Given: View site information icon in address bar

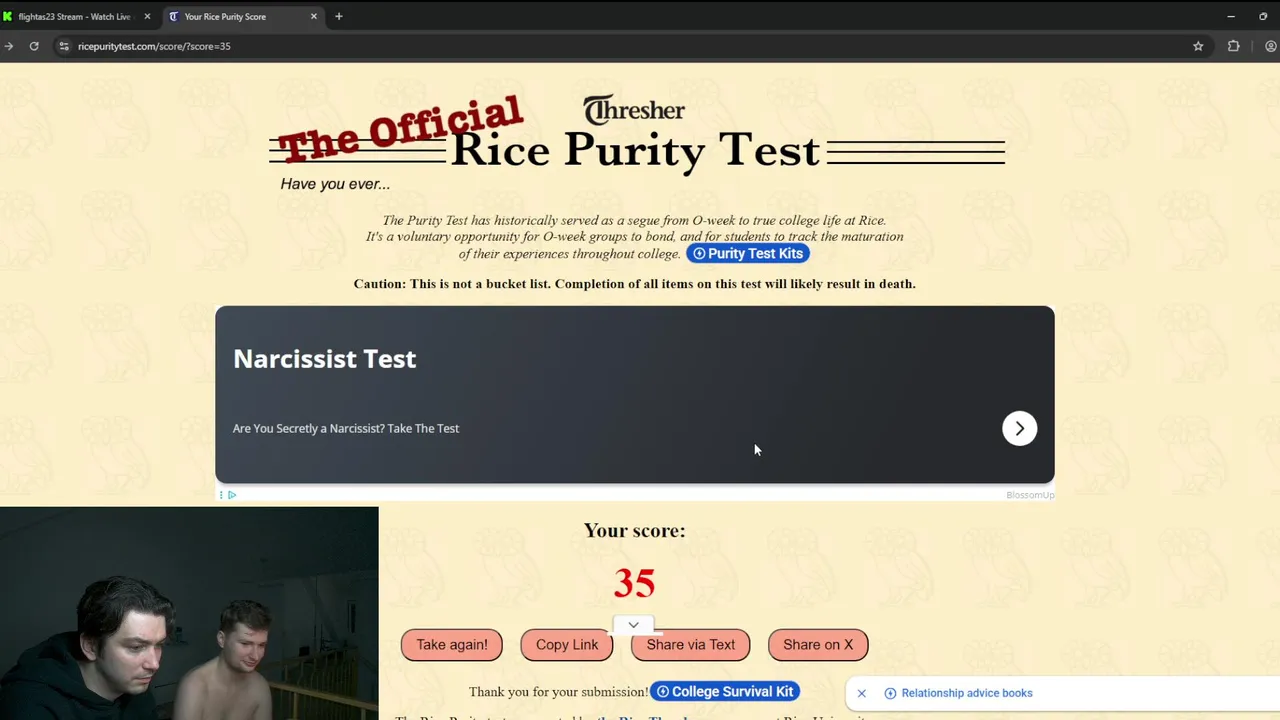Looking at the screenshot, I should coord(64,46).
